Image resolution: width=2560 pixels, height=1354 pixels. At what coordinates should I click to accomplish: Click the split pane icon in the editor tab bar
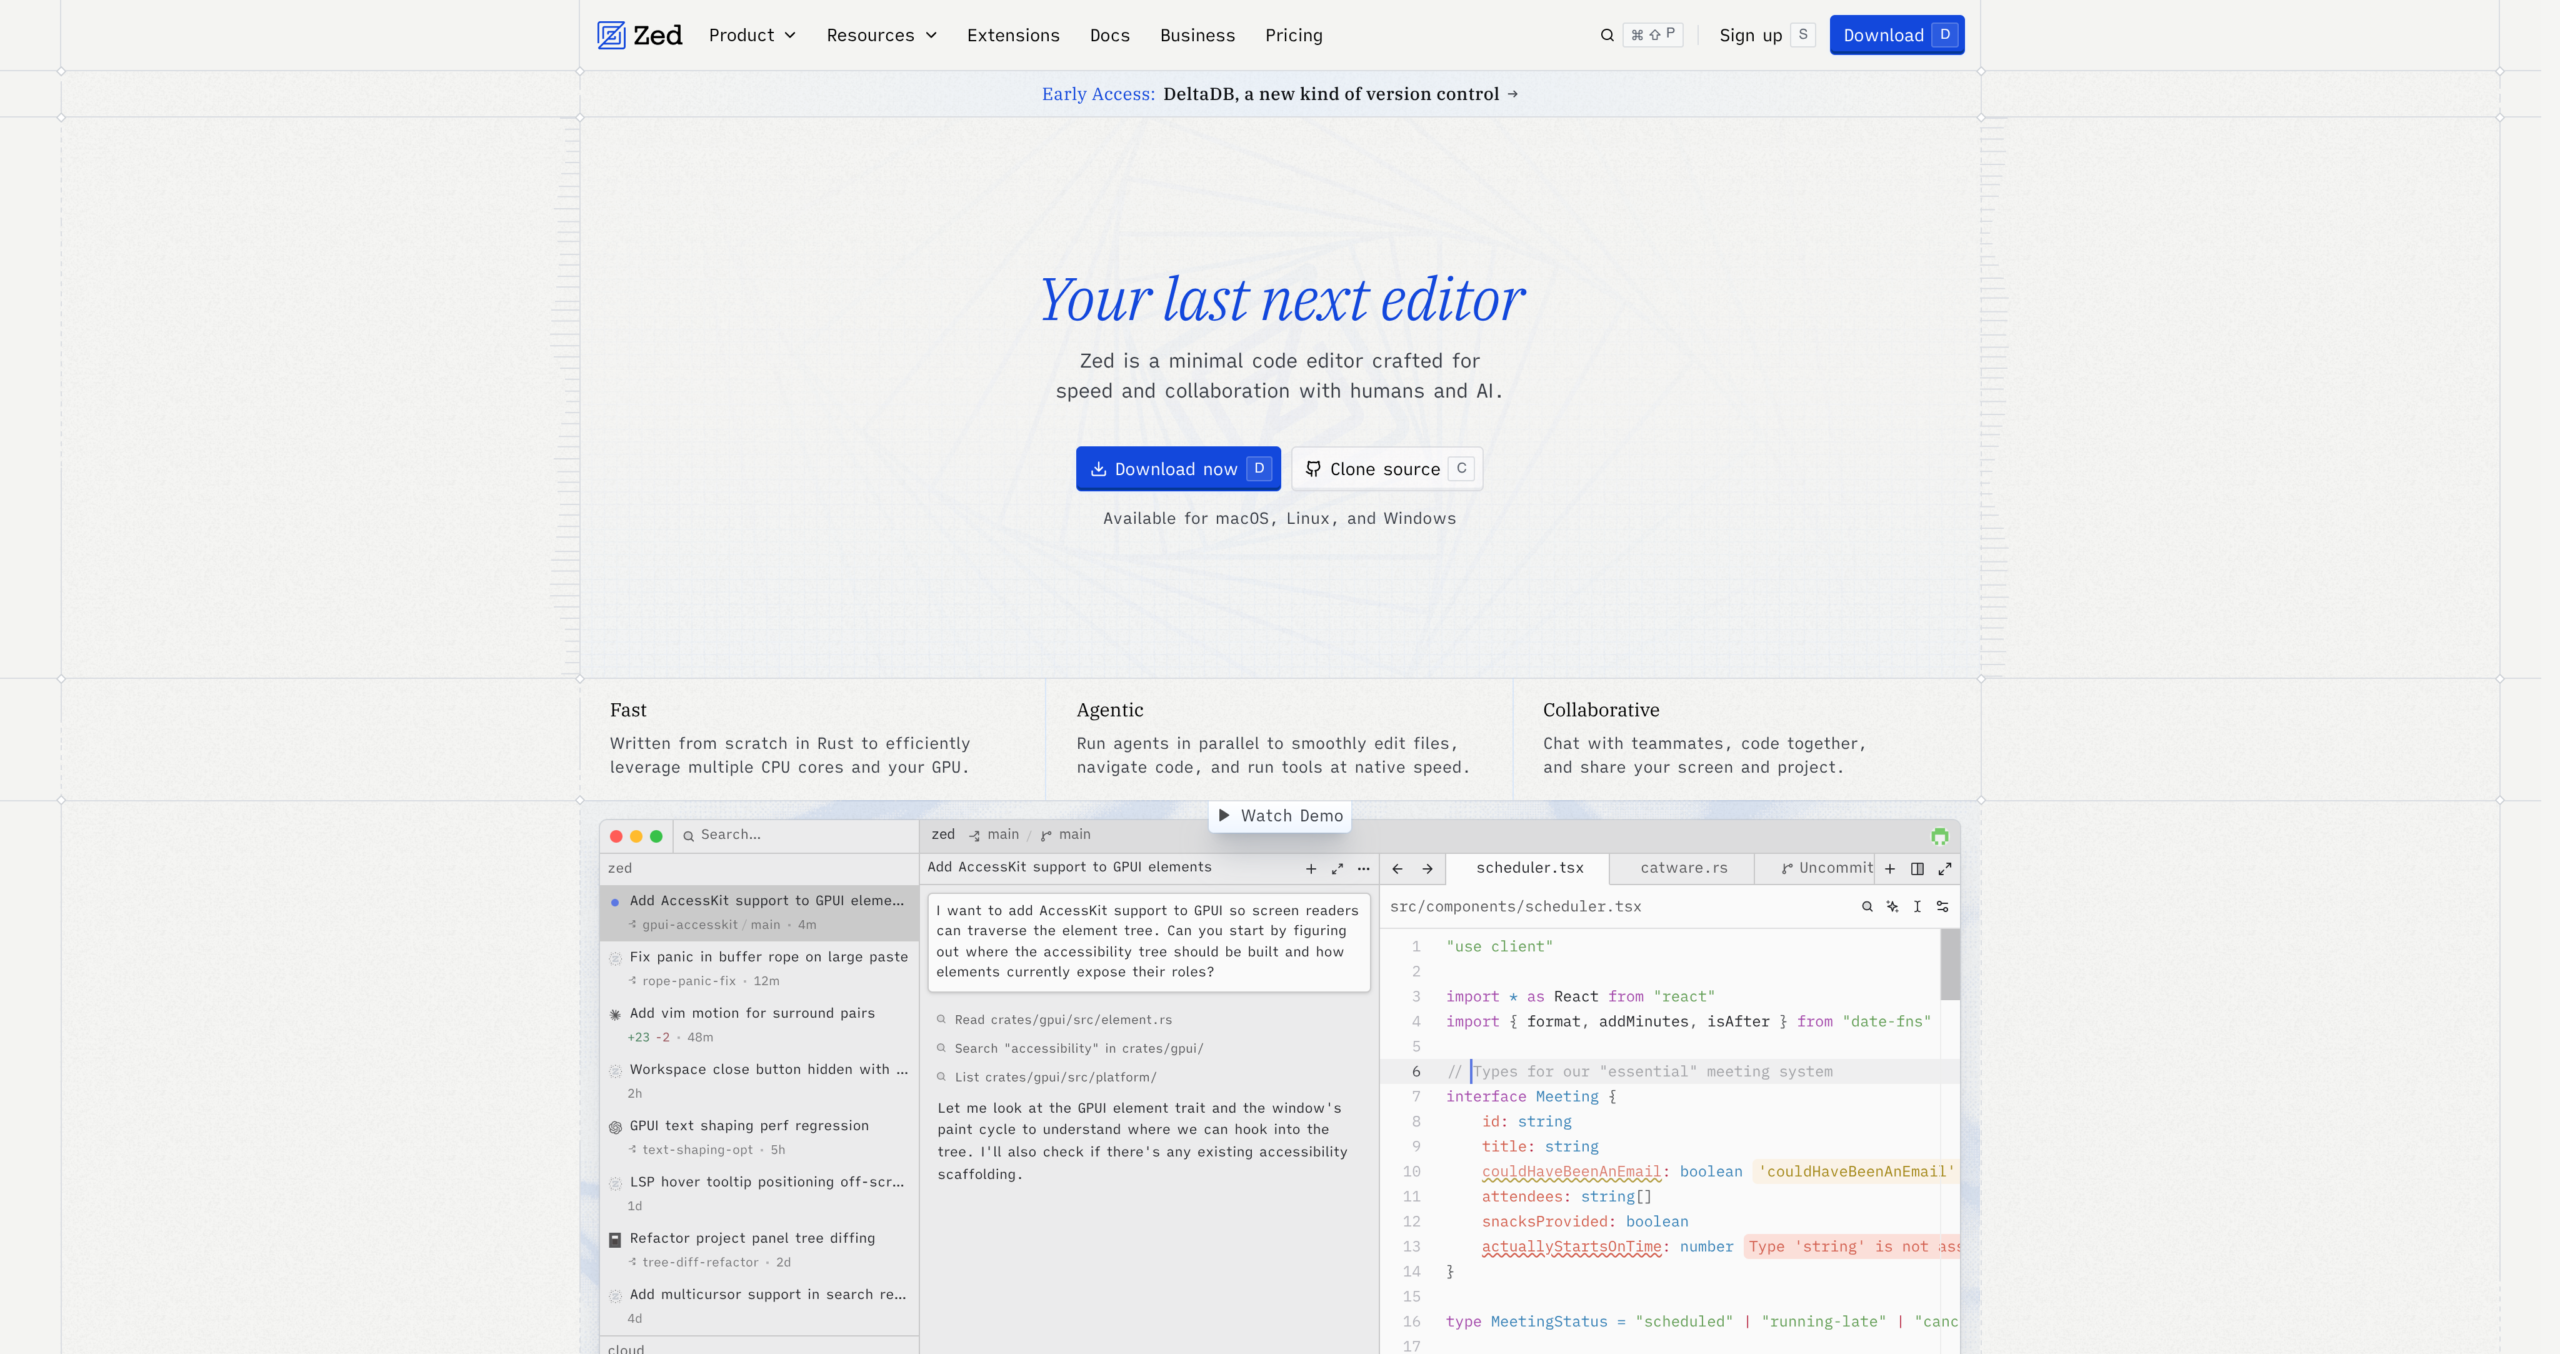coord(1917,869)
